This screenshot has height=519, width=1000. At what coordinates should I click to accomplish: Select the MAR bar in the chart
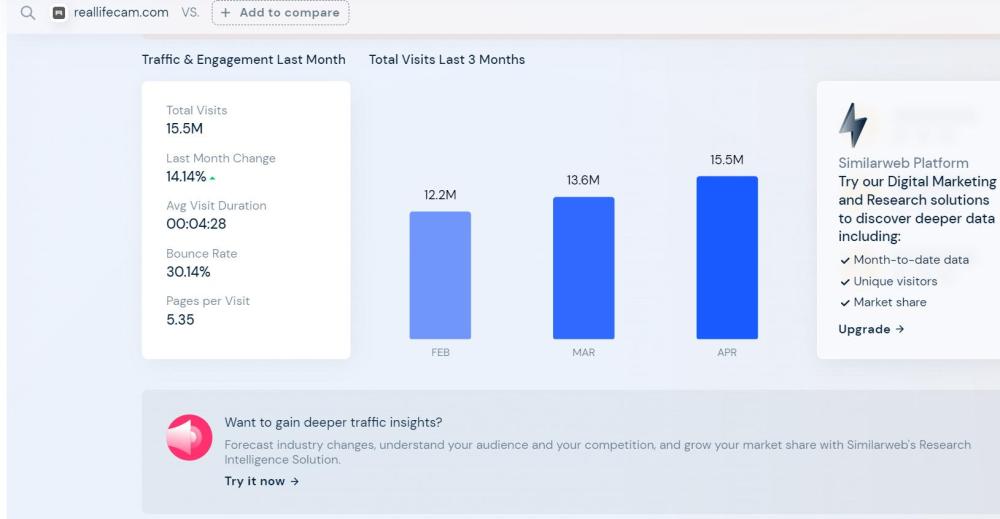583,267
